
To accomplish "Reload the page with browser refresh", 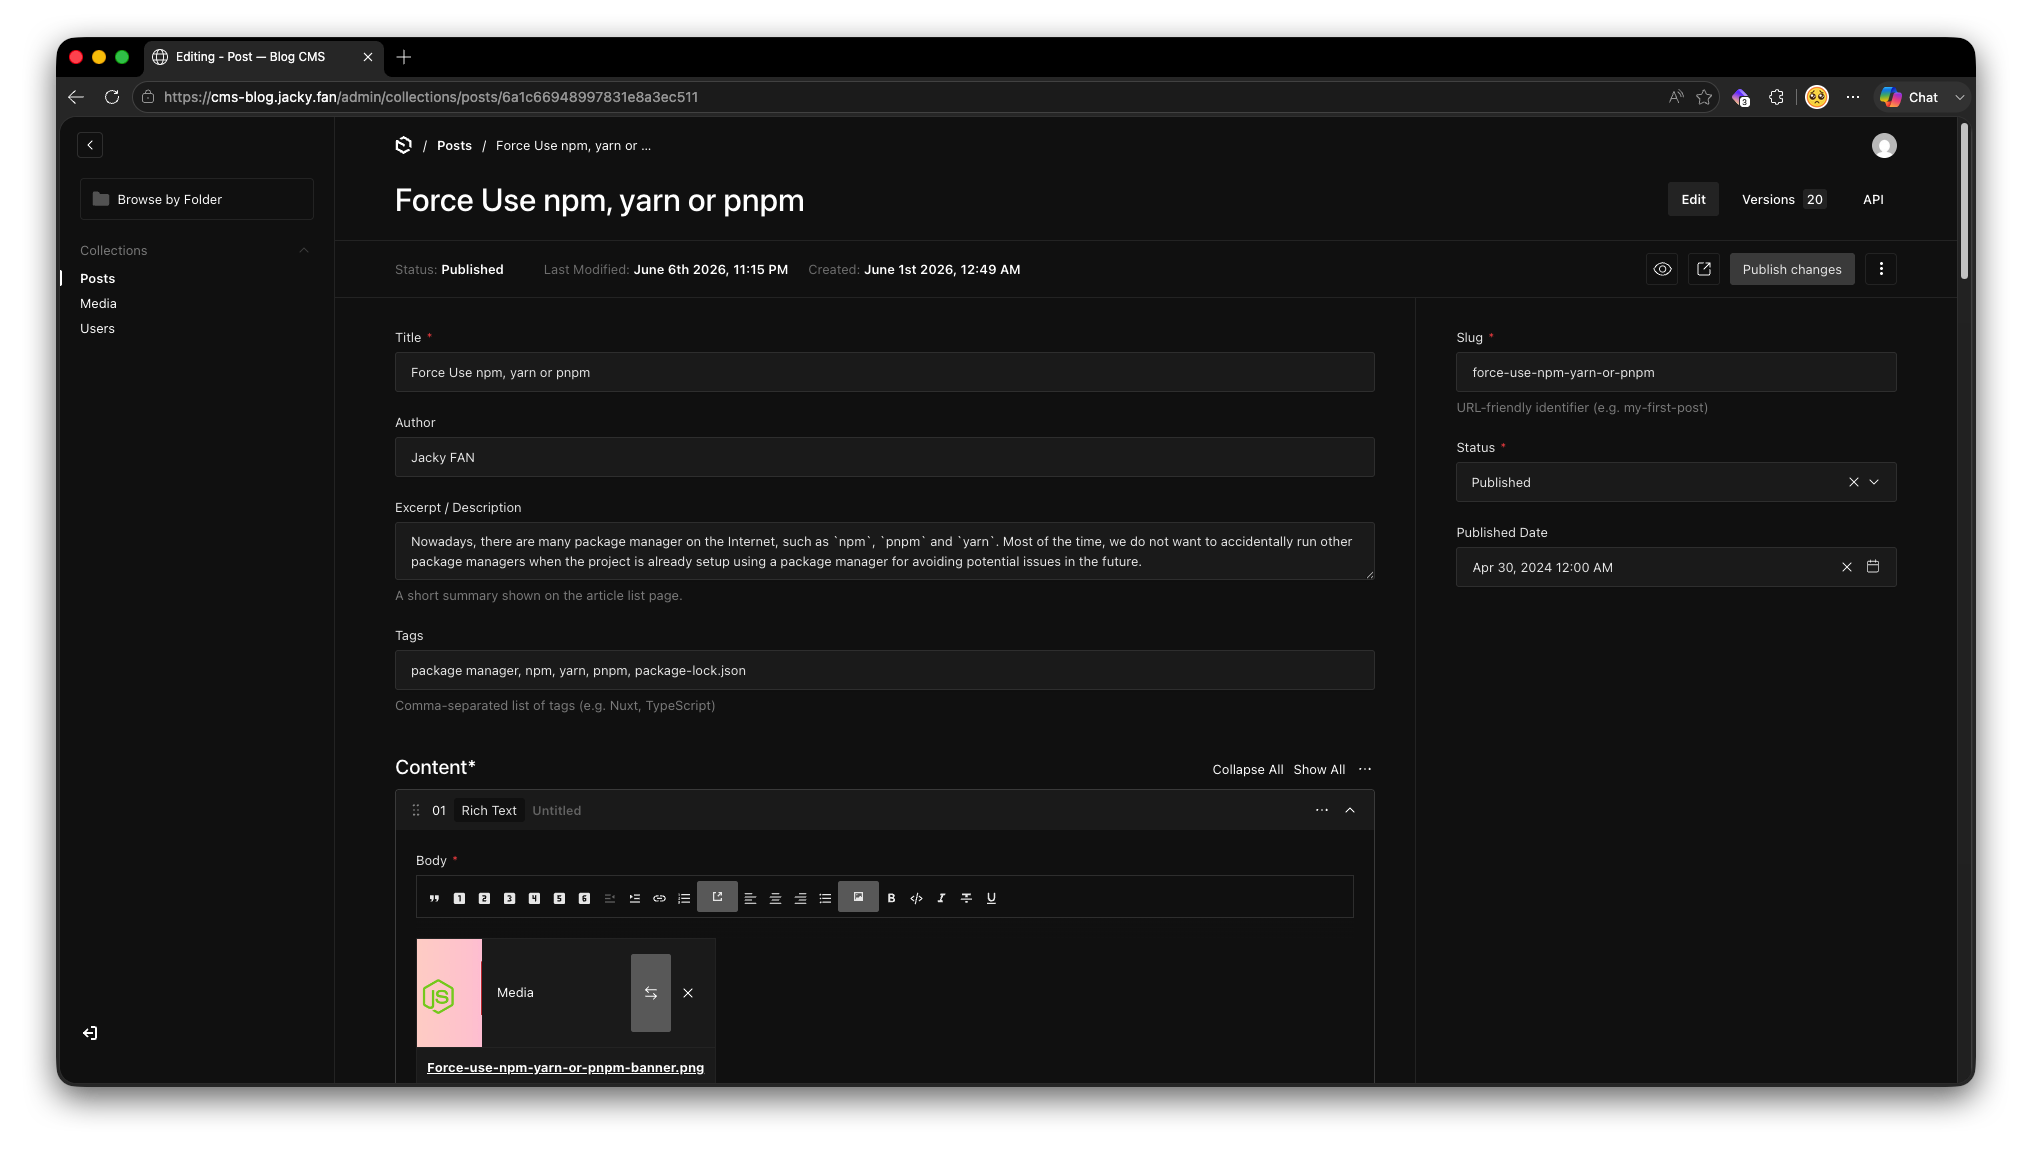I will (x=112, y=97).
